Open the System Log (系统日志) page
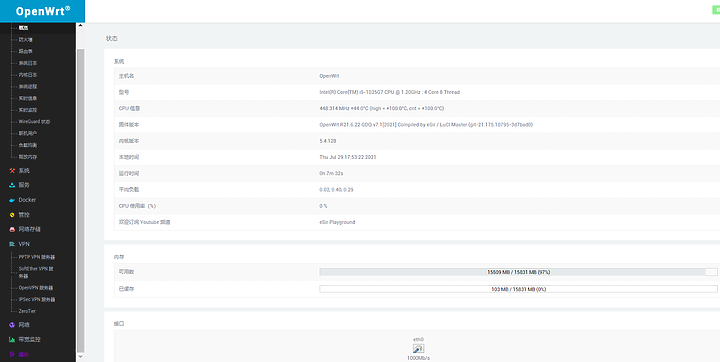The width and height of the screenshot is (720, 362). click(x=28, y=63)
